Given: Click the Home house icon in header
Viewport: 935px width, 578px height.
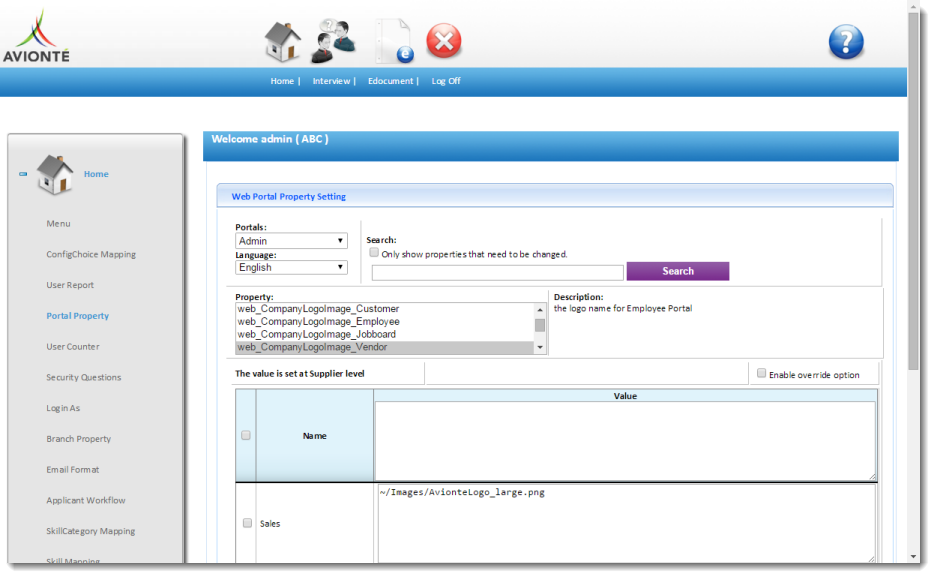Looking at the screenshot, I should [x=282, y=42].
